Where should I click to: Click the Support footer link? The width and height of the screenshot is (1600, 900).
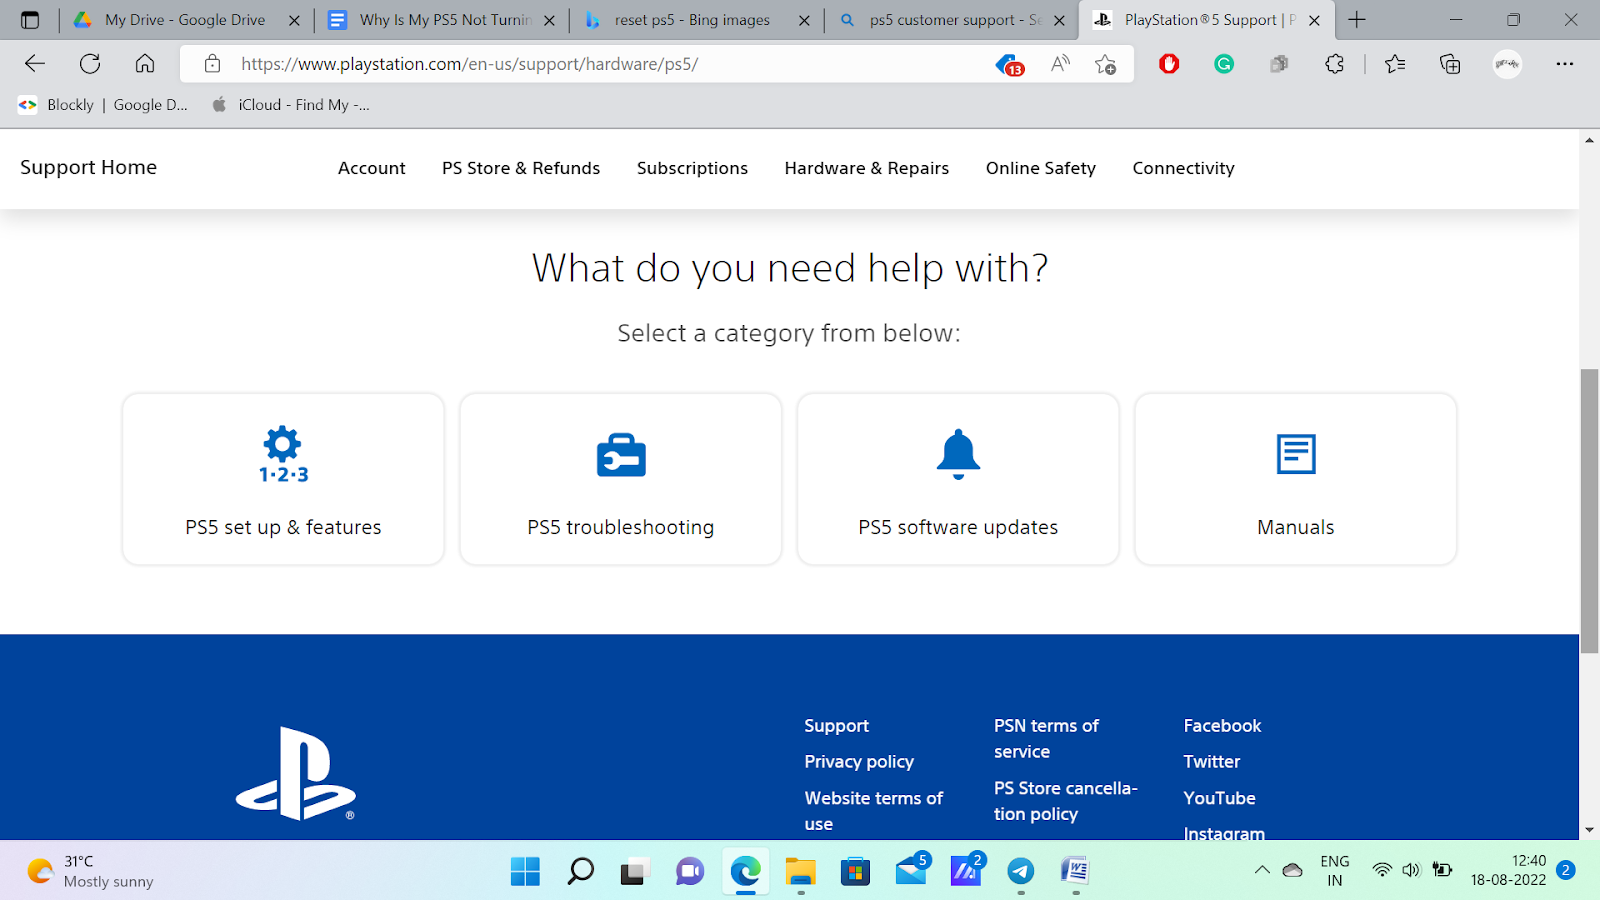[x=836, y=726]
